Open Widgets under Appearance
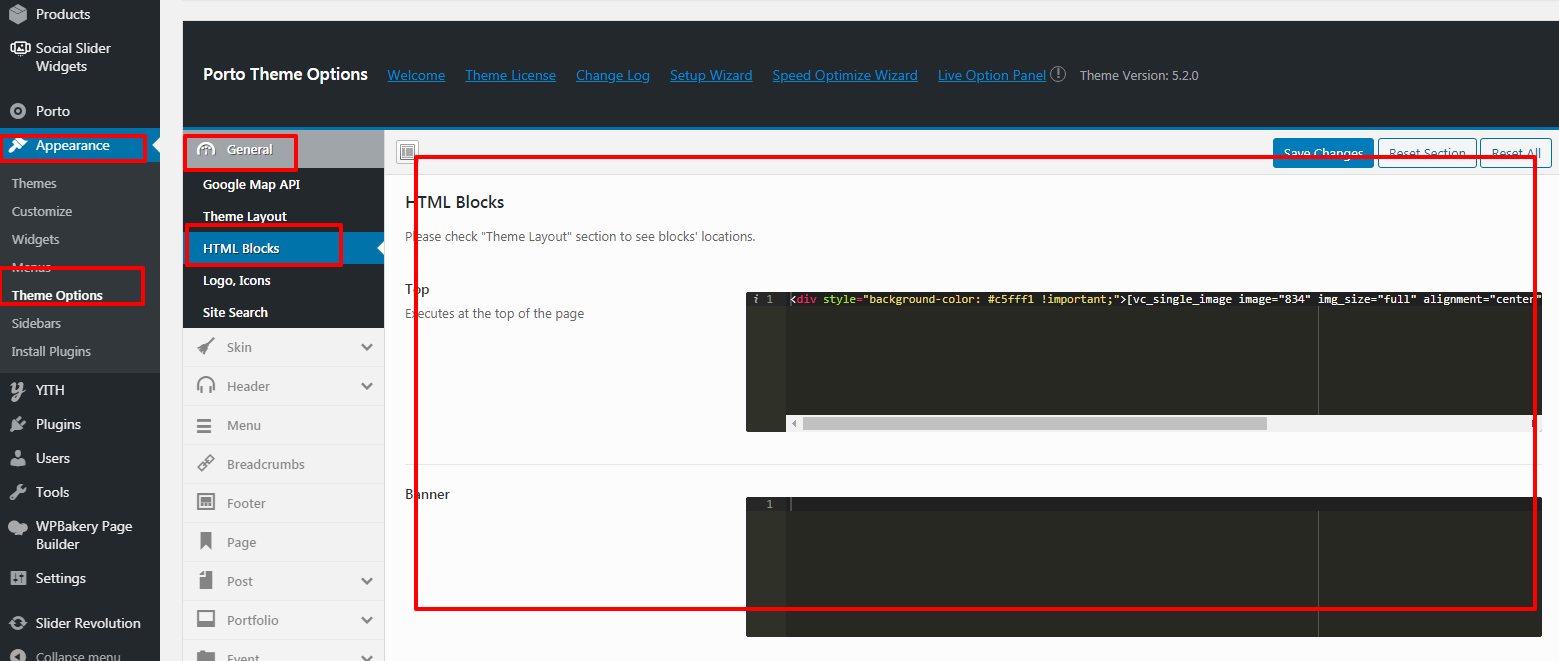Image resolution: width=1559 pixels, height=661 pixels. 36,239
